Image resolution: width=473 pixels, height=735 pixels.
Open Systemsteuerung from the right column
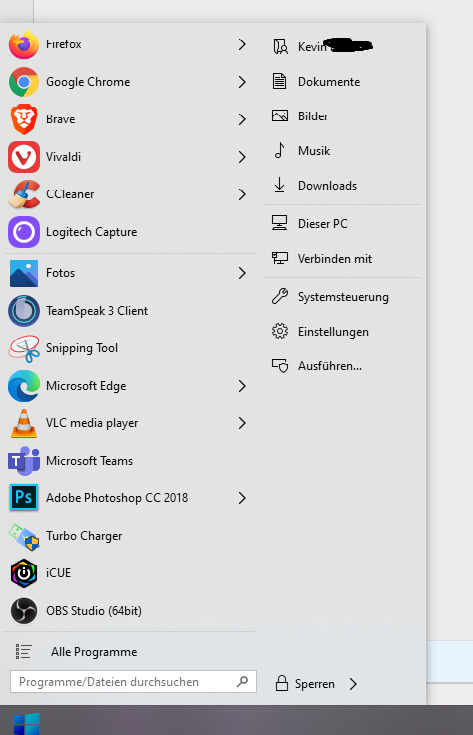click(342, 297)
